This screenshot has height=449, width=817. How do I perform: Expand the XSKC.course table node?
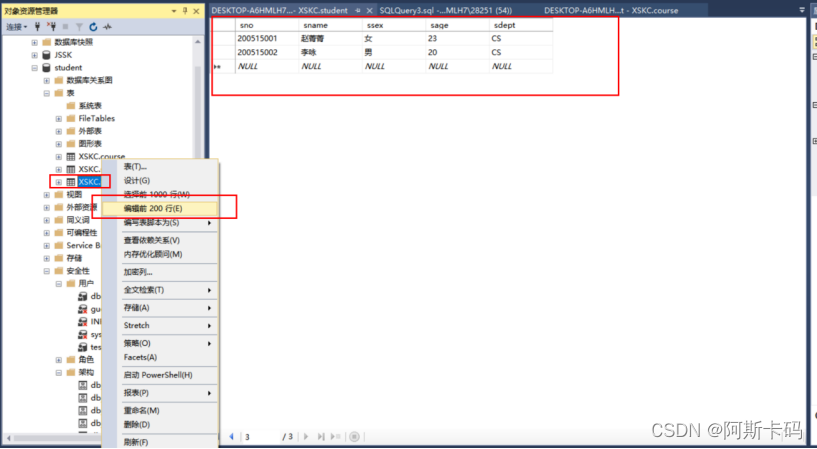59,157
